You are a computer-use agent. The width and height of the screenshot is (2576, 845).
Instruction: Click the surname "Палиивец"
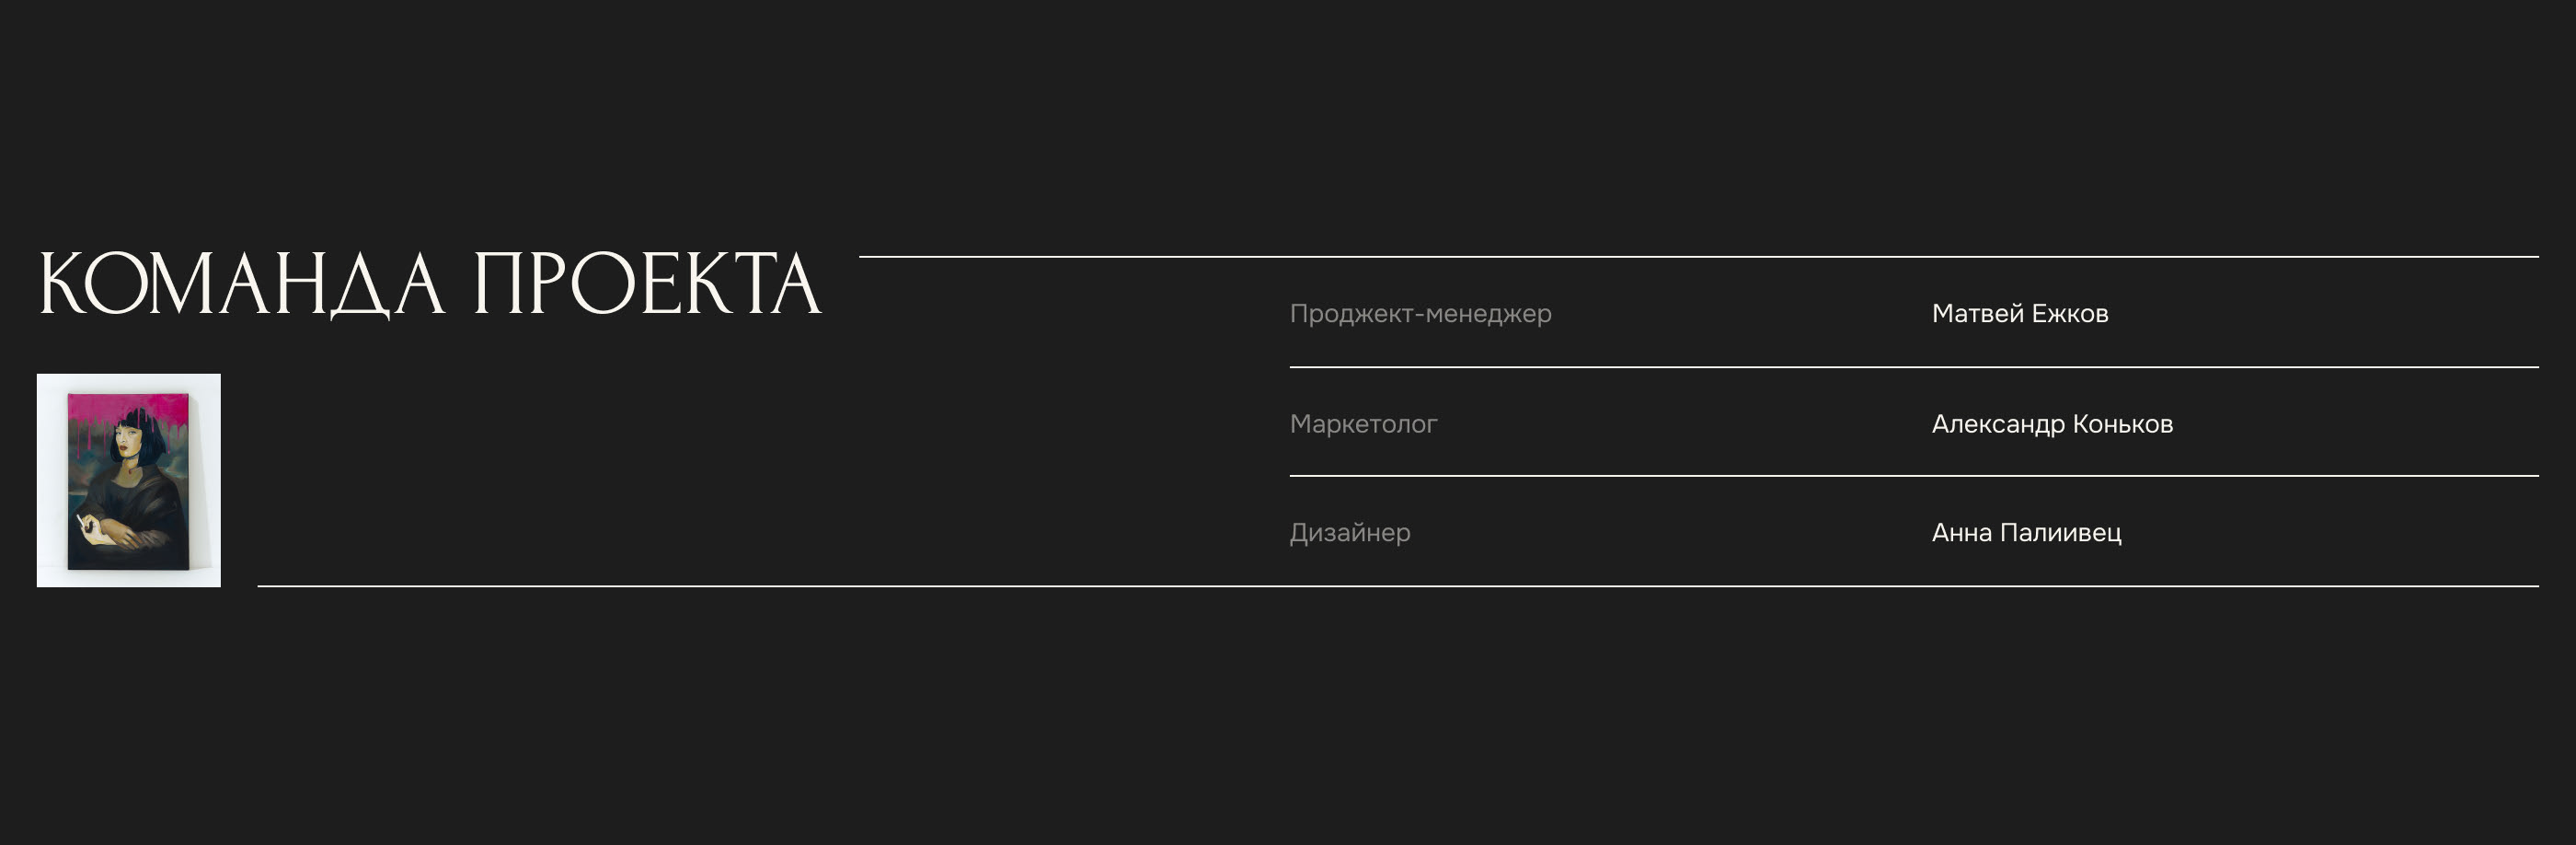pyautogui.click(x=2061, y=533)
